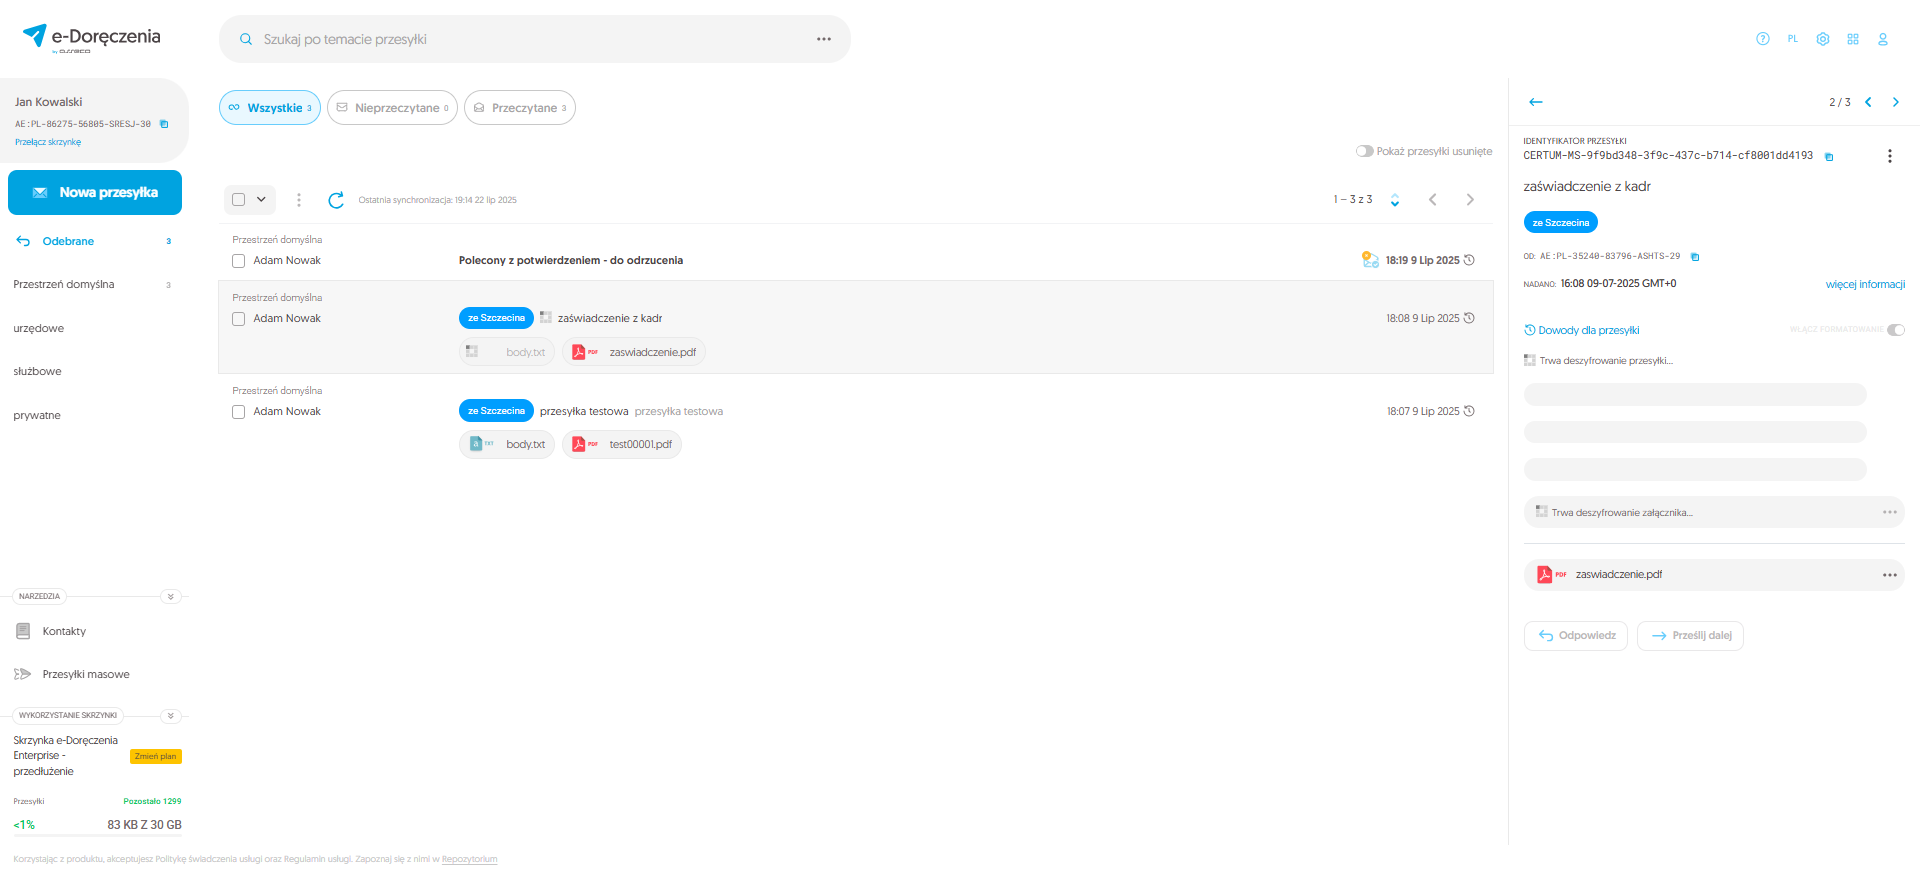Click the Nowa przesyłka button
Viewport: 1920px width, 878px height.
point(95,192)
